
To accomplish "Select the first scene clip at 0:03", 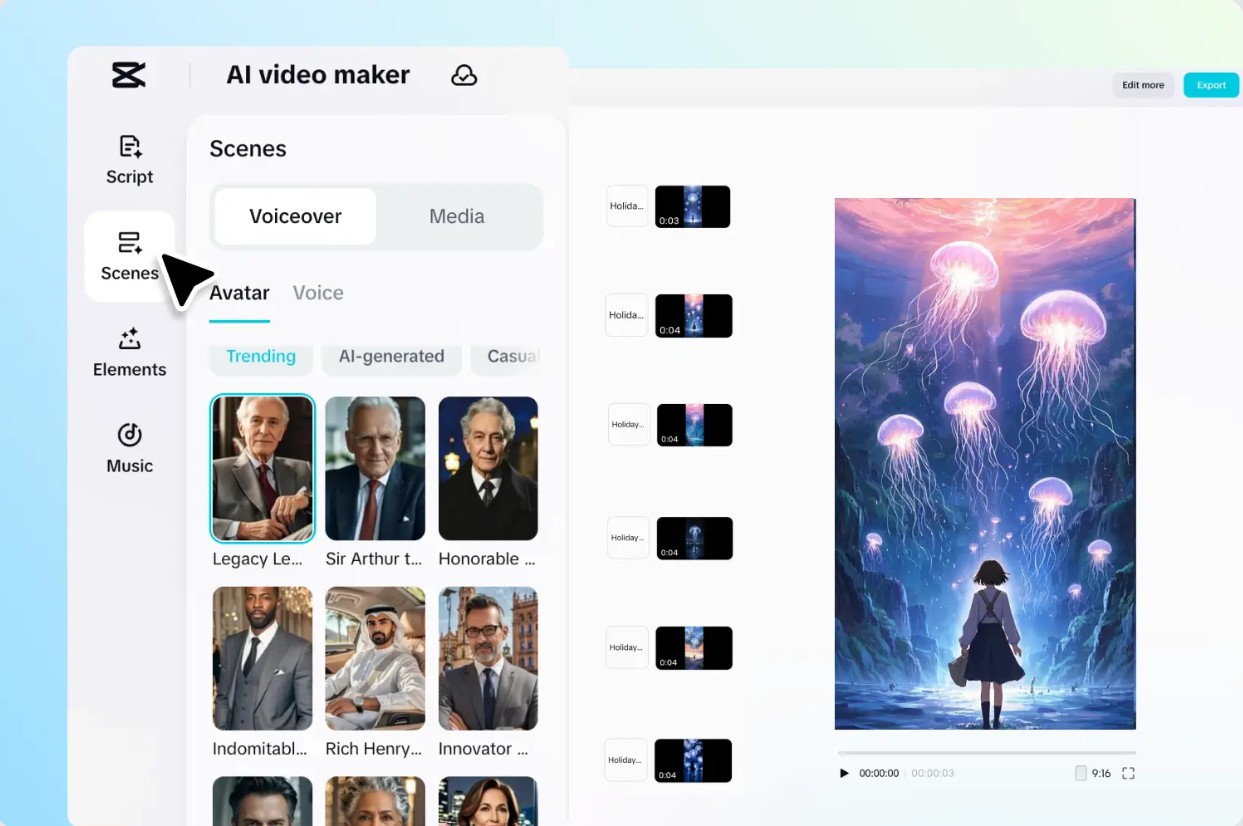I will coord(692,207).
